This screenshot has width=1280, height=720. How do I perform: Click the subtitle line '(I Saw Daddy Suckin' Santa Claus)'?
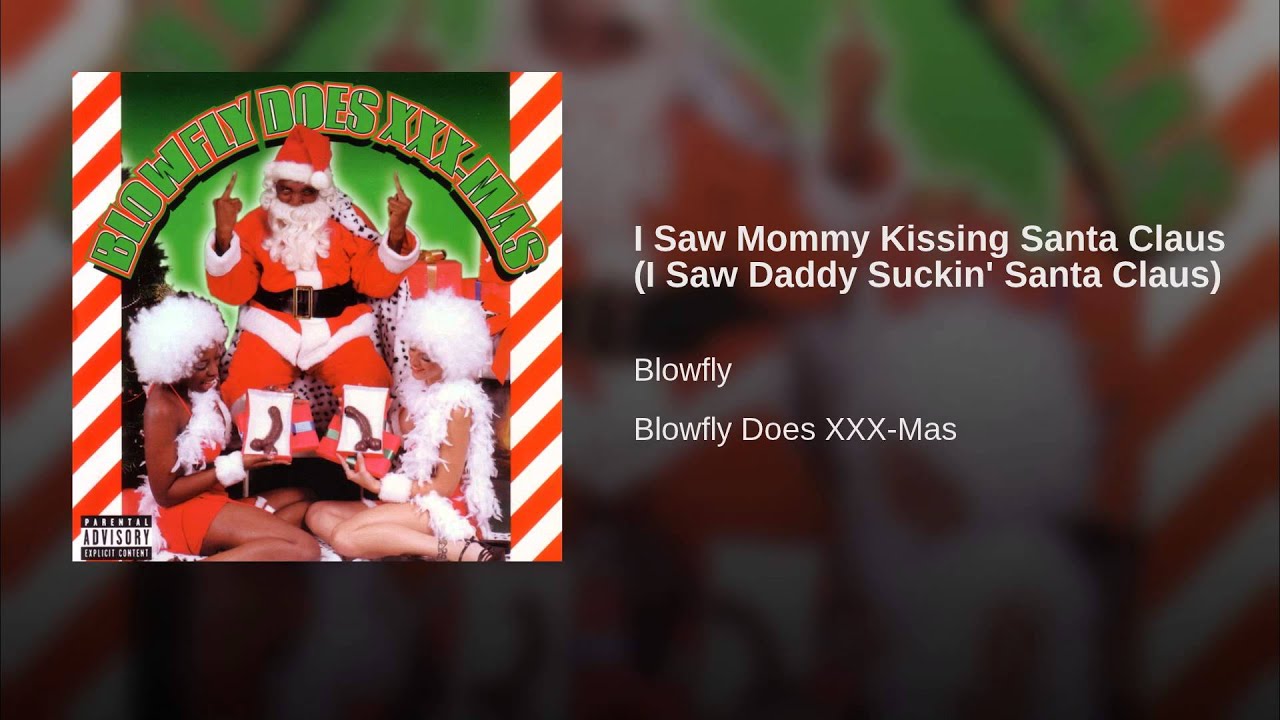(927, 275)
